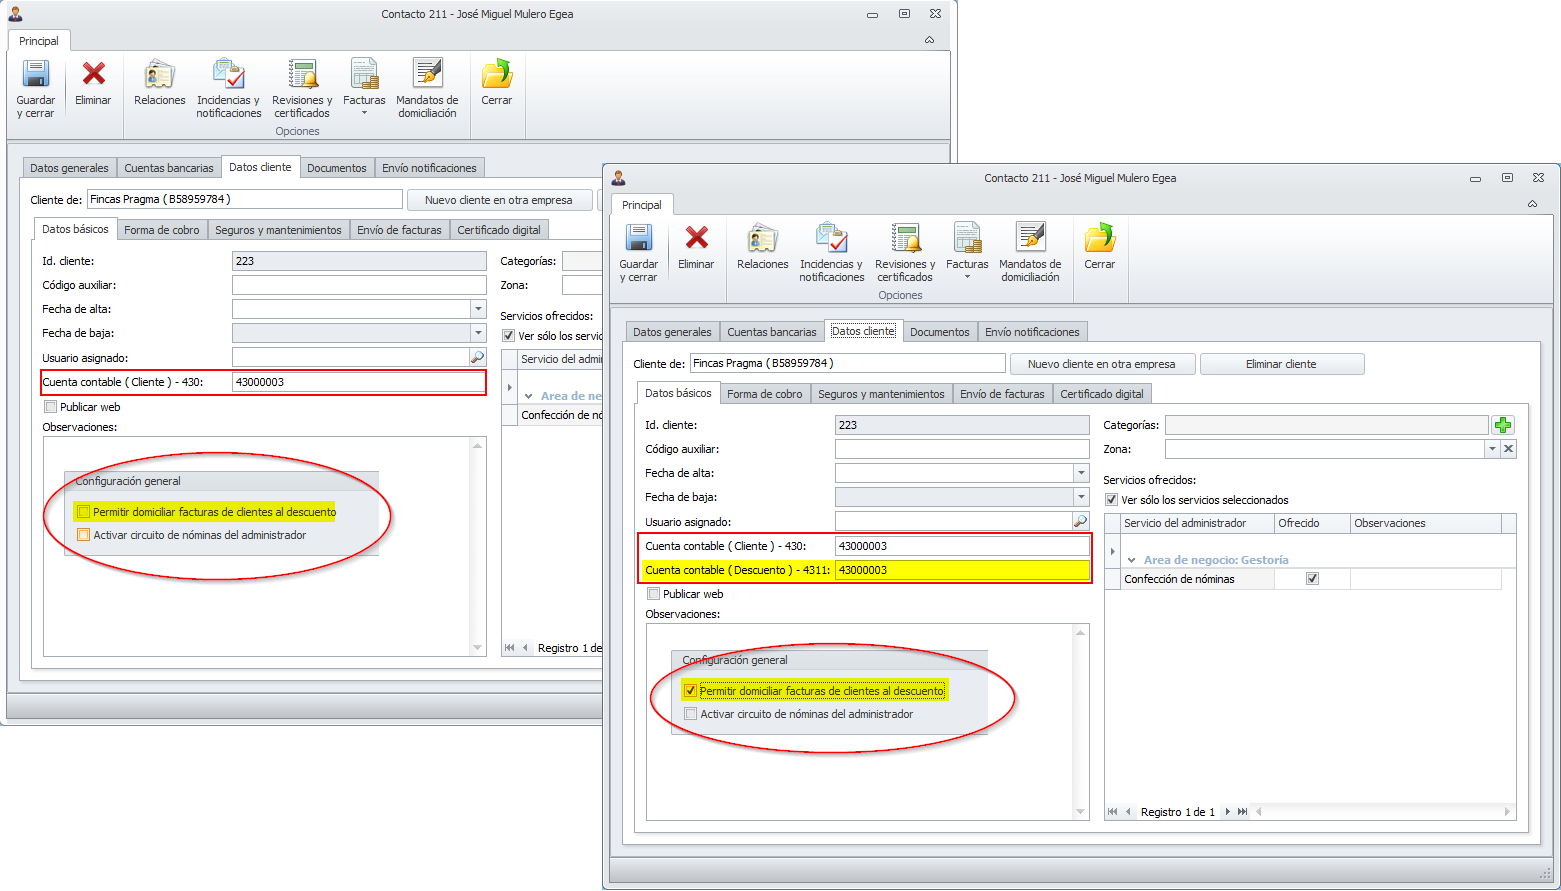Open Incidencias y notificaciones in back window
The image size is (1561, 891).
[x=228, y=88]
